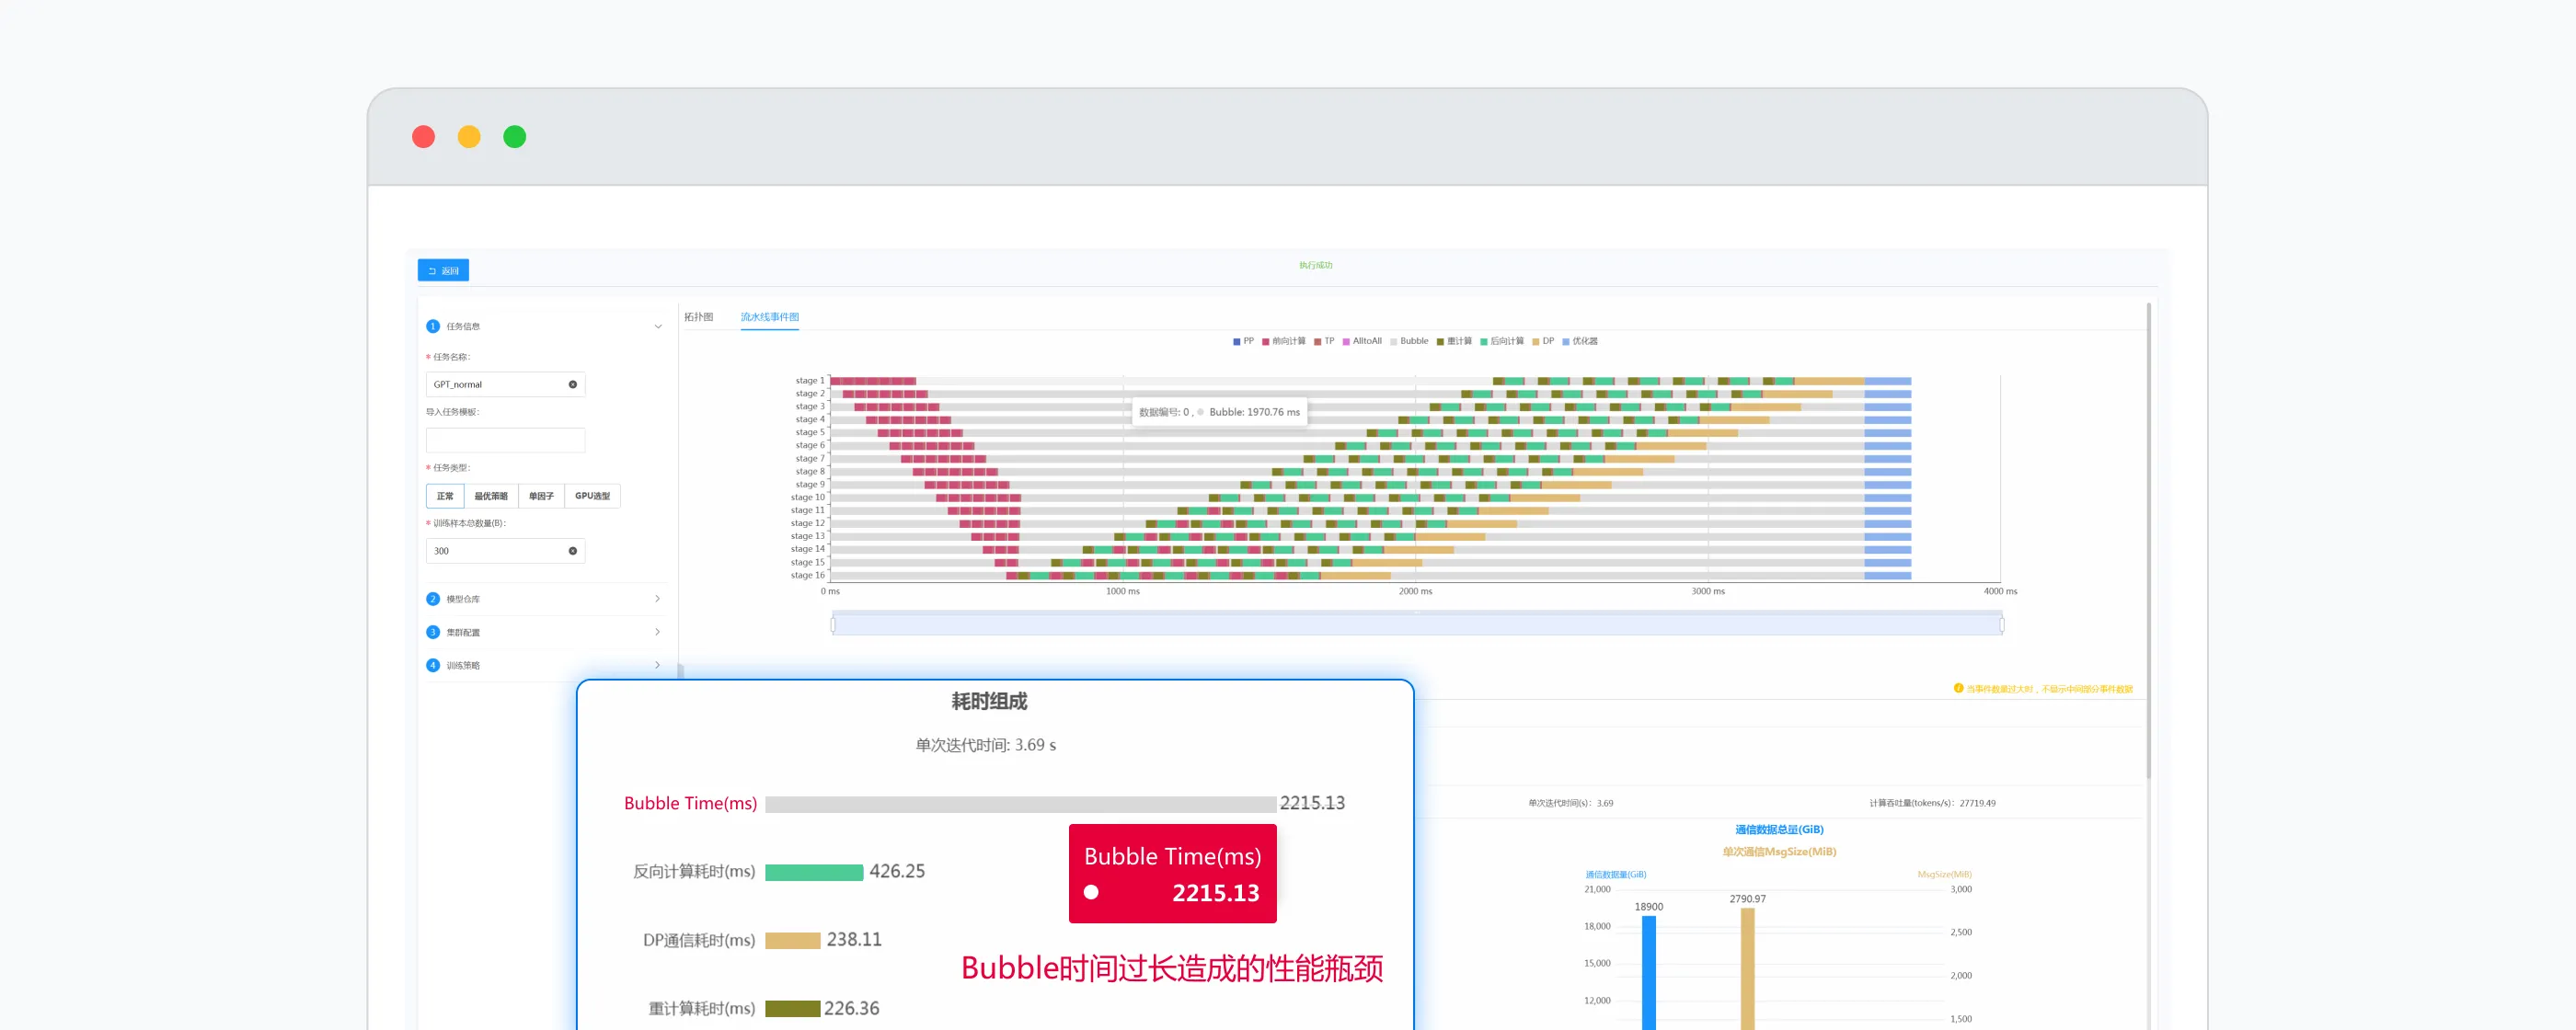Viewport: 2576px width, 1030px height.
Task: Switch to the 流水线事件图 tab
Action: (x=770, y=317)
